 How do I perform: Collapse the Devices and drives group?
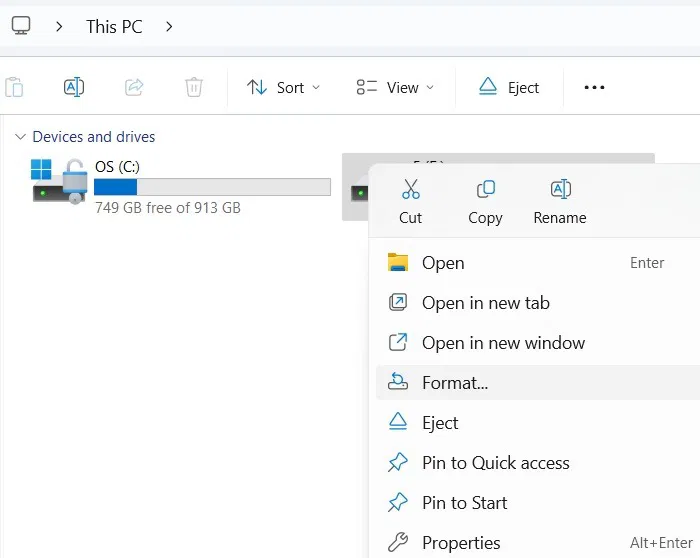click(20, 137)
